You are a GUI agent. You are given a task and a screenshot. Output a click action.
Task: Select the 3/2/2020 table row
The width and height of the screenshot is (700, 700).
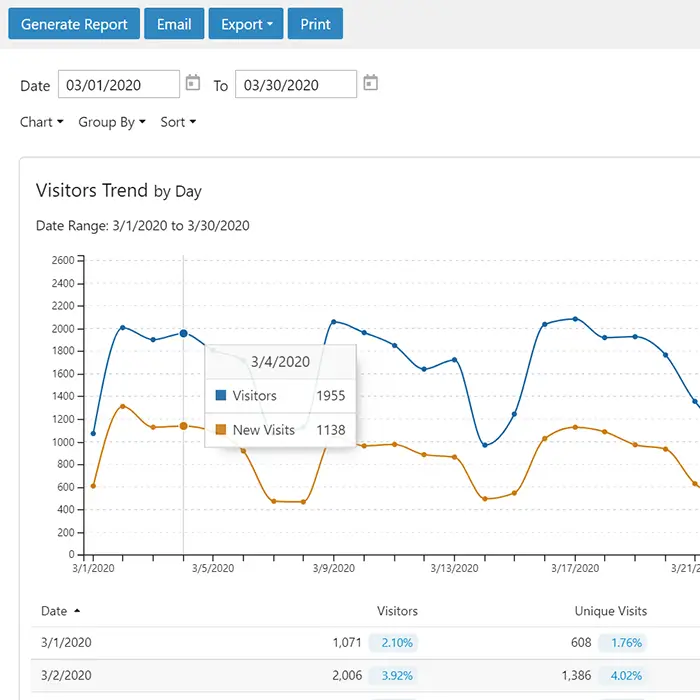(x=300, y=676)
